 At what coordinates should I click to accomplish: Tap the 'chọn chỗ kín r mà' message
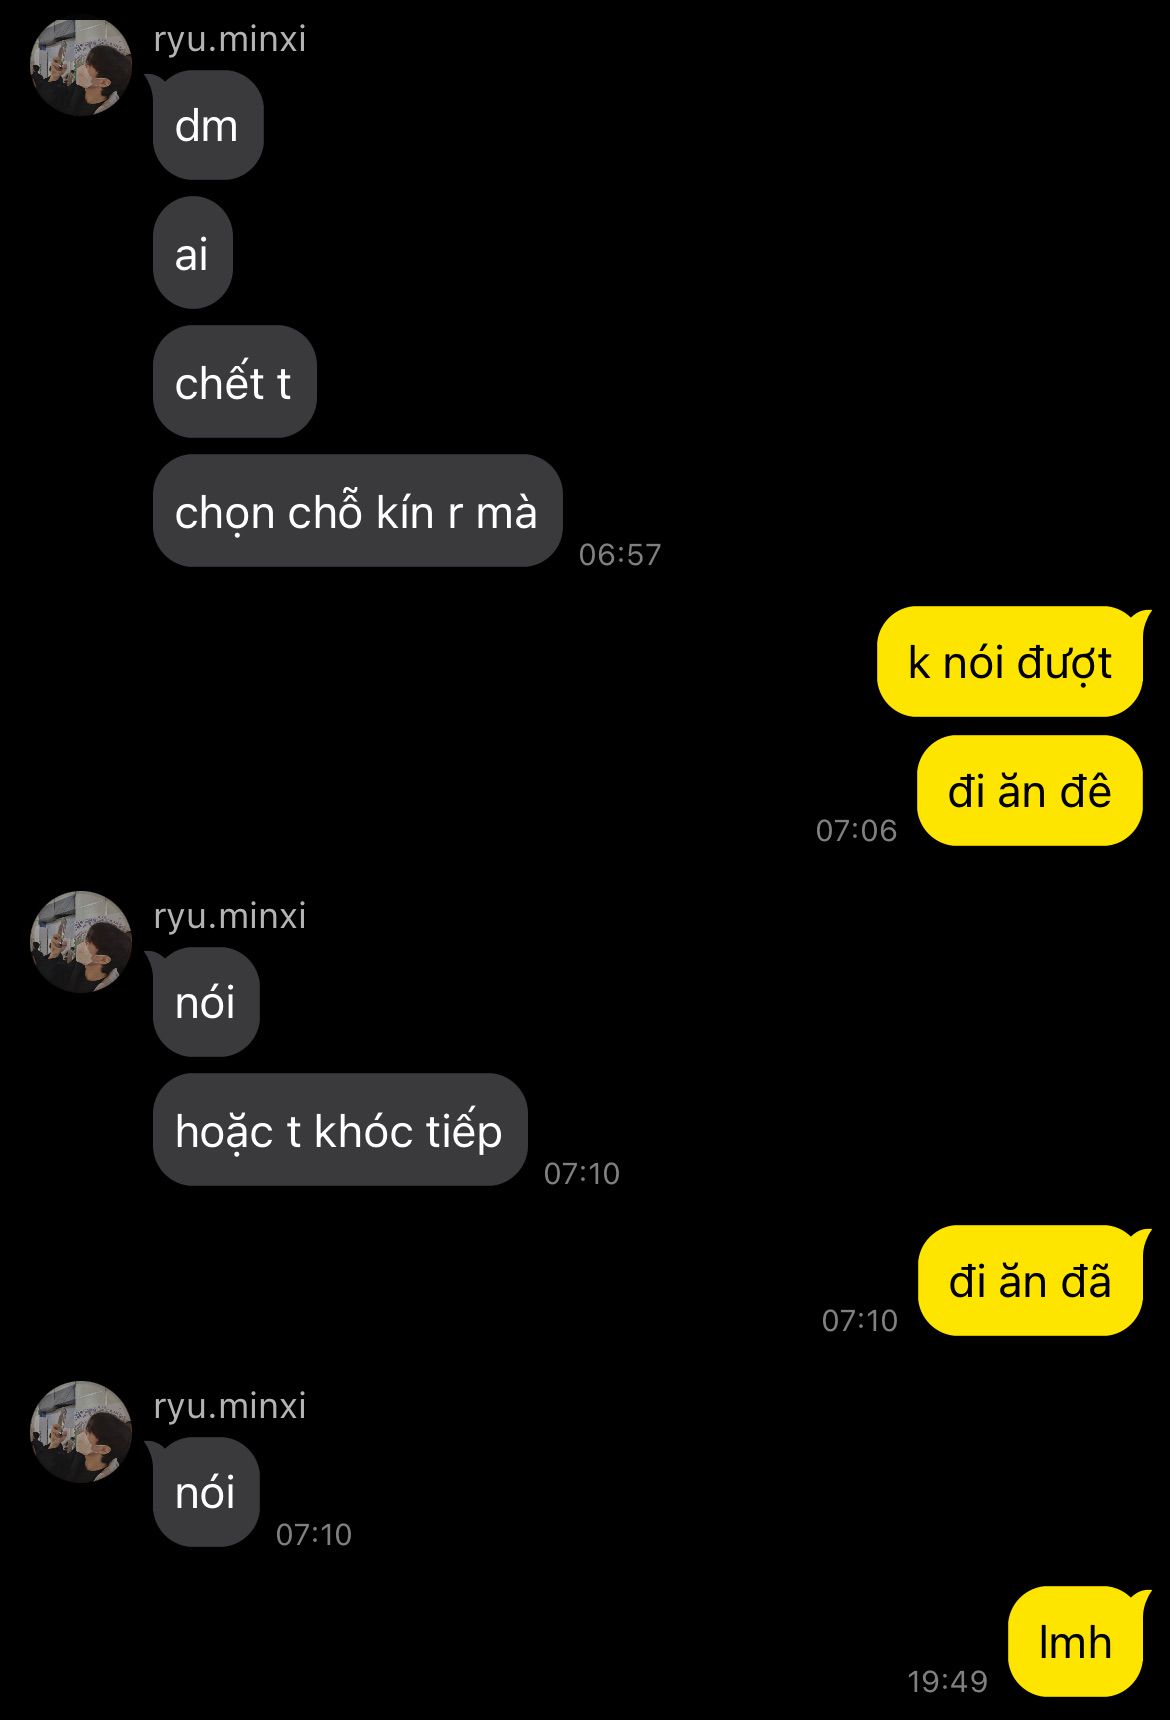click(357, 511)
